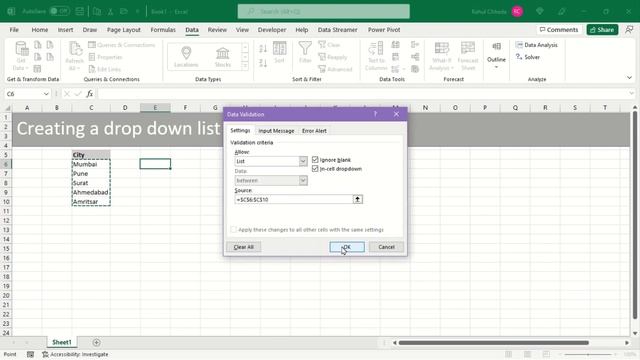Click the Solver tool
Viewport: 640px width, 360px height.
[528, 57]
